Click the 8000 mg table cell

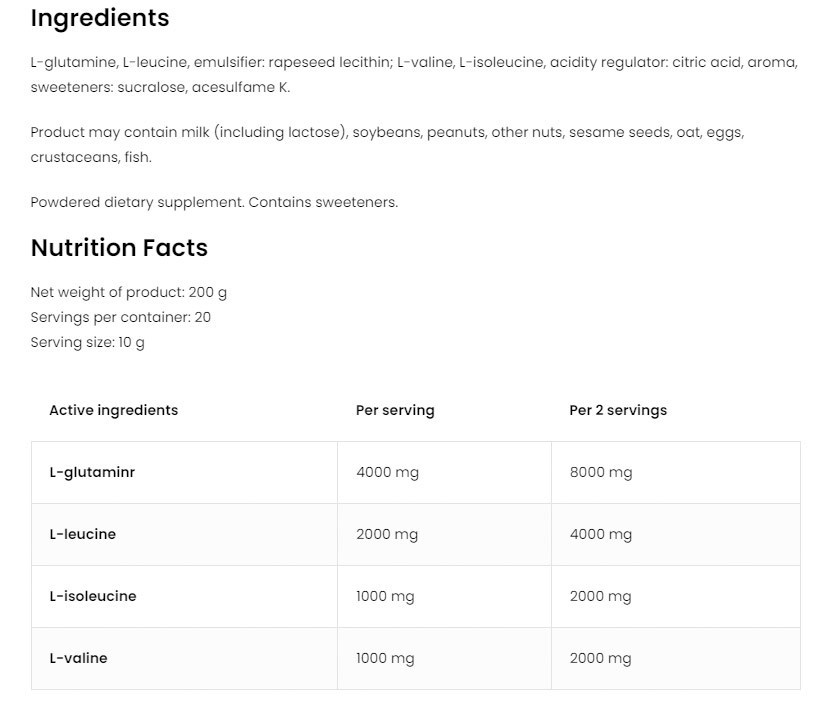[x=601, y=472]
